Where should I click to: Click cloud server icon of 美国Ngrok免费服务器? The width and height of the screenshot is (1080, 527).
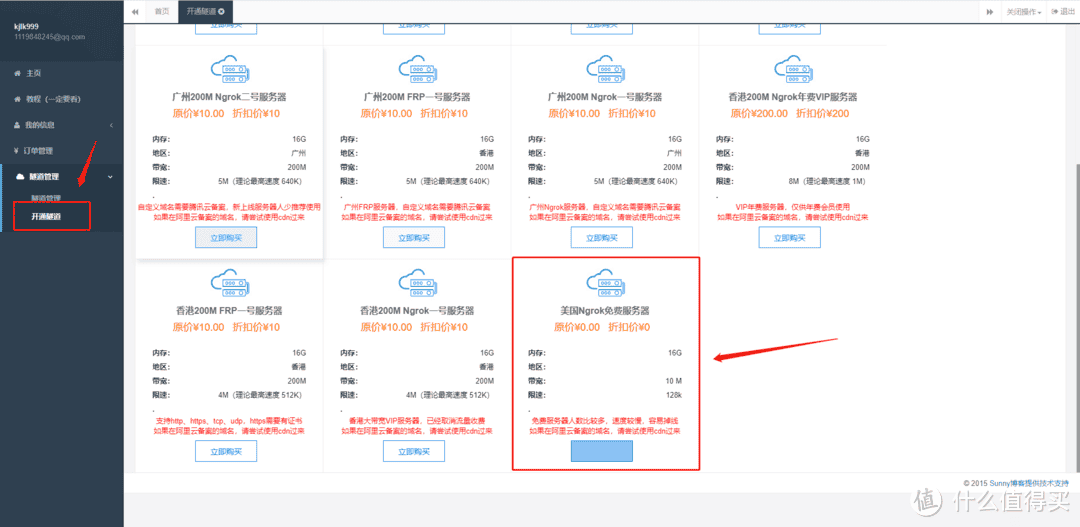(605, 283)
